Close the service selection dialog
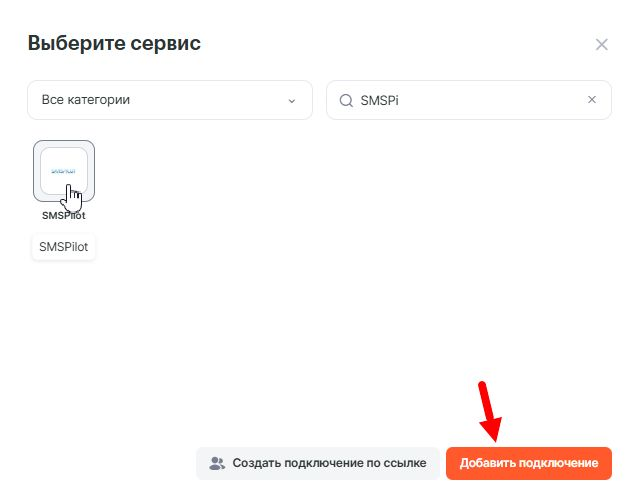This screenshot has height=487, width=626. tap(601, 44)
